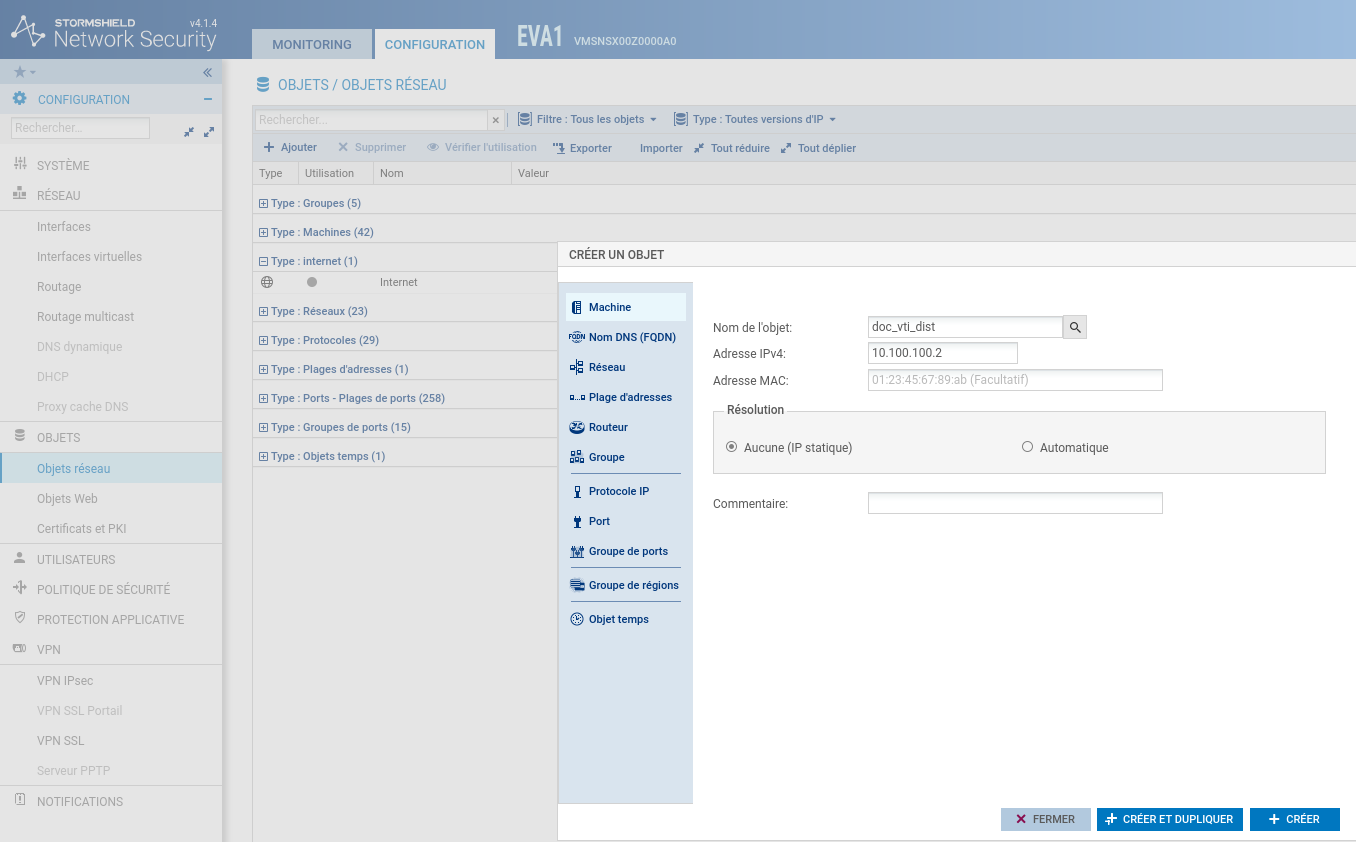Image resolution: width=1356 pixels, height=842 pixels.
Task: Enable Automatique resolution option
Action: click(1027, 448)
